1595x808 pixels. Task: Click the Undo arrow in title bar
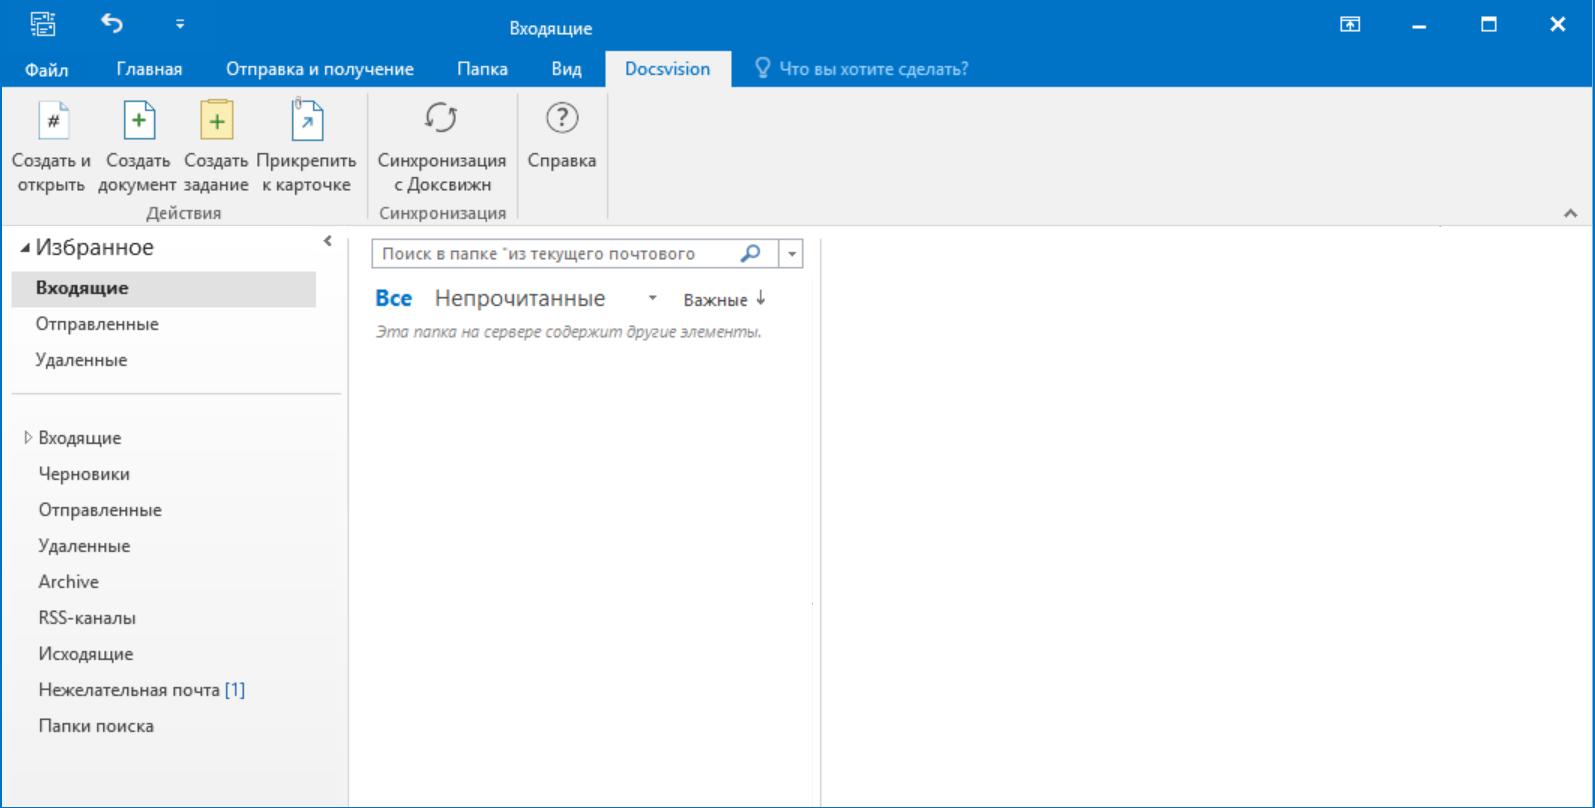(x=112, y=23)
